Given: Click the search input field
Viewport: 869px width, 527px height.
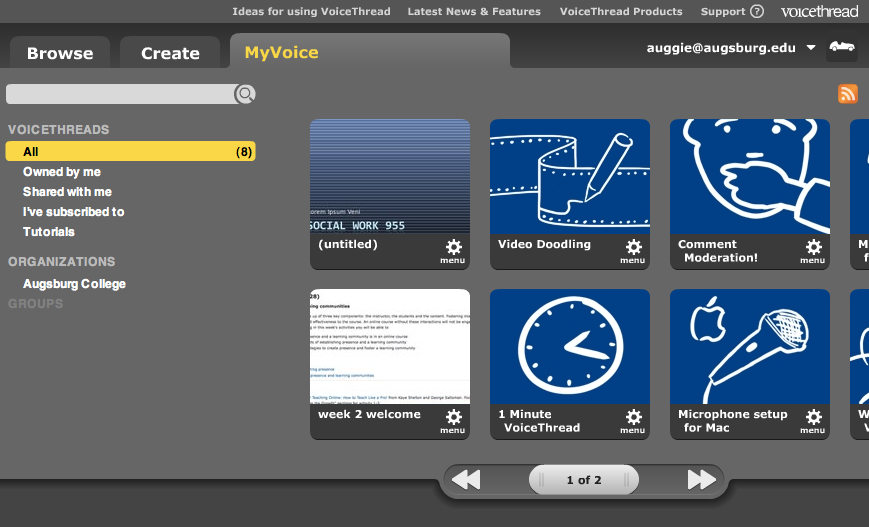Looking at the screenshot, I should 120,94.
